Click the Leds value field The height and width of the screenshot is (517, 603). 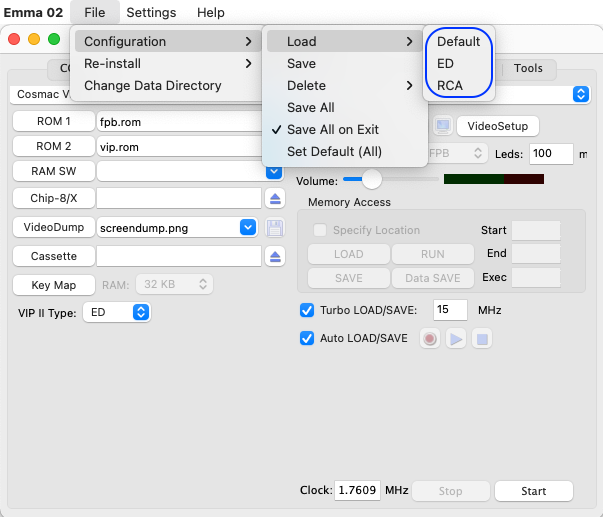(x=551, y=154)
